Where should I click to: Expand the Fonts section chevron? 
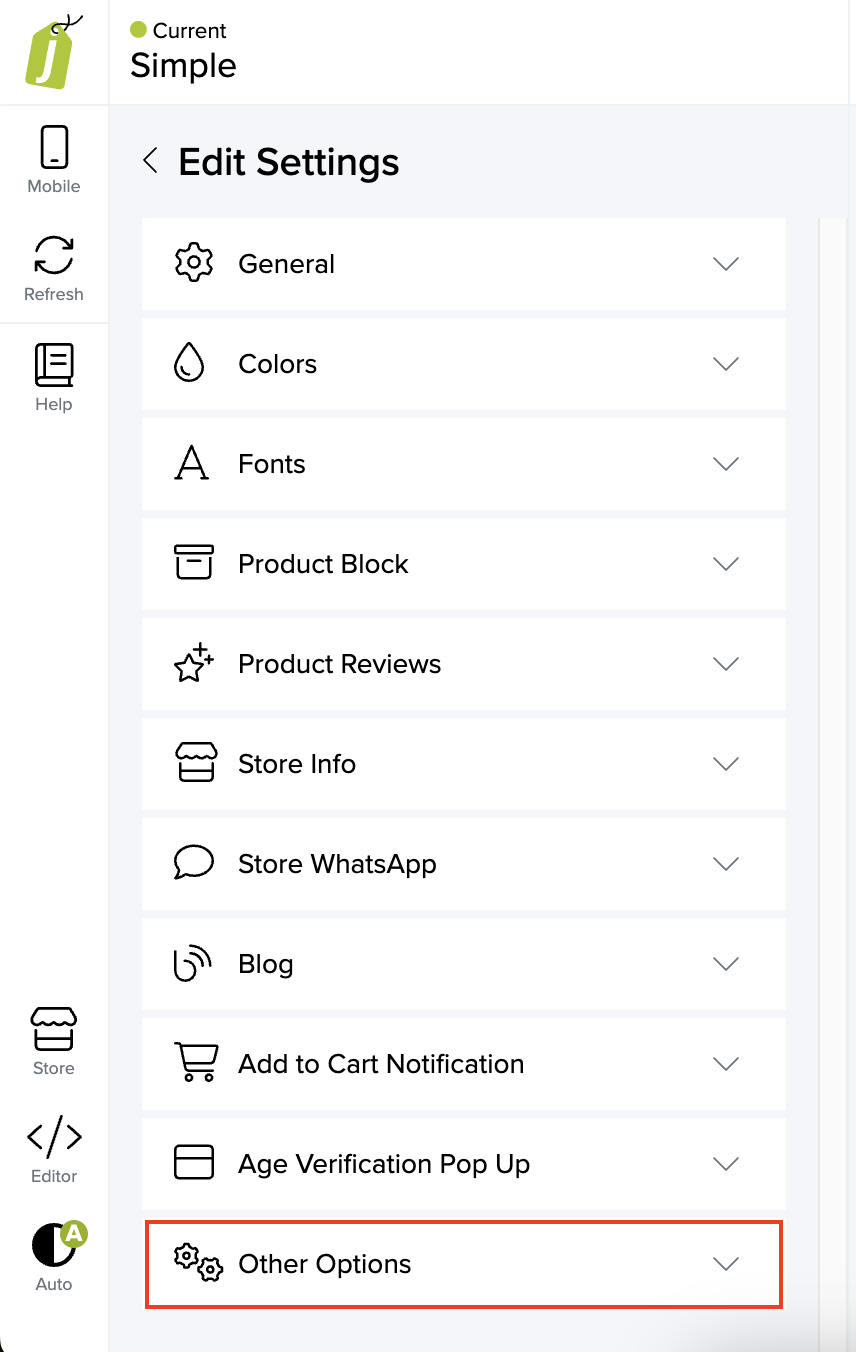pyautogui.click(x=725, y=464)
